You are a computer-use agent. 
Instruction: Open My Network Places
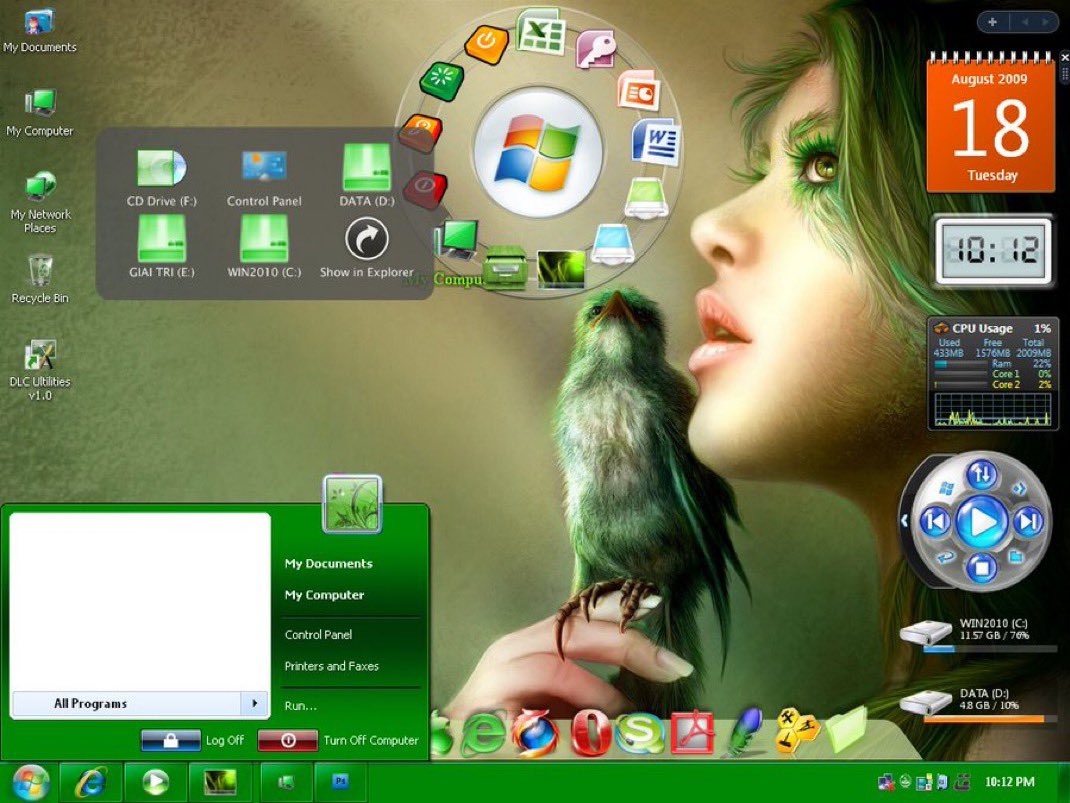pos(40,203)
